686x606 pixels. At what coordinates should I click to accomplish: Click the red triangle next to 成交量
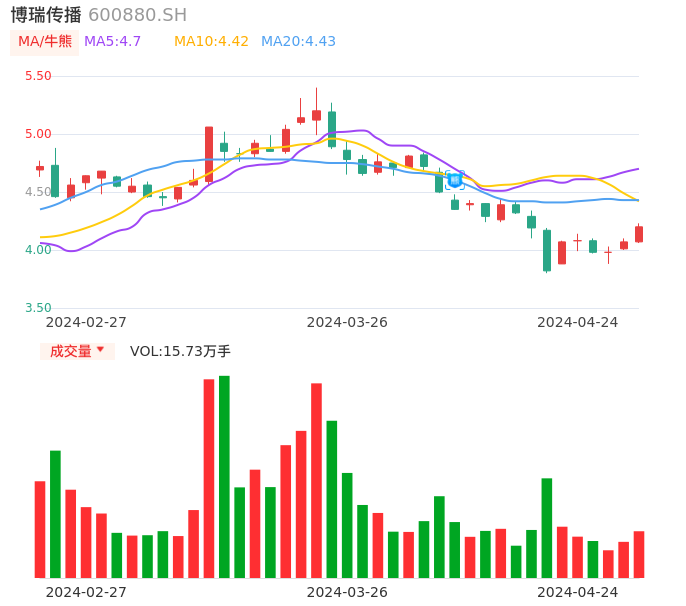(x=100, y=350)
